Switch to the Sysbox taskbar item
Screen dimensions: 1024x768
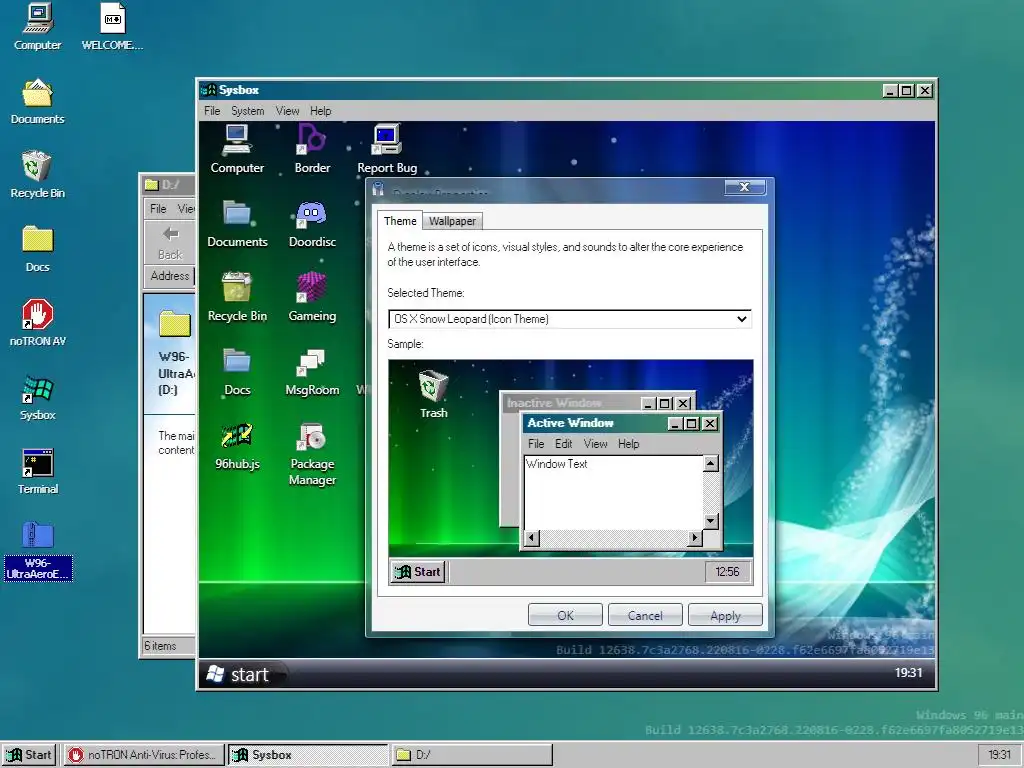coord(308,755)
